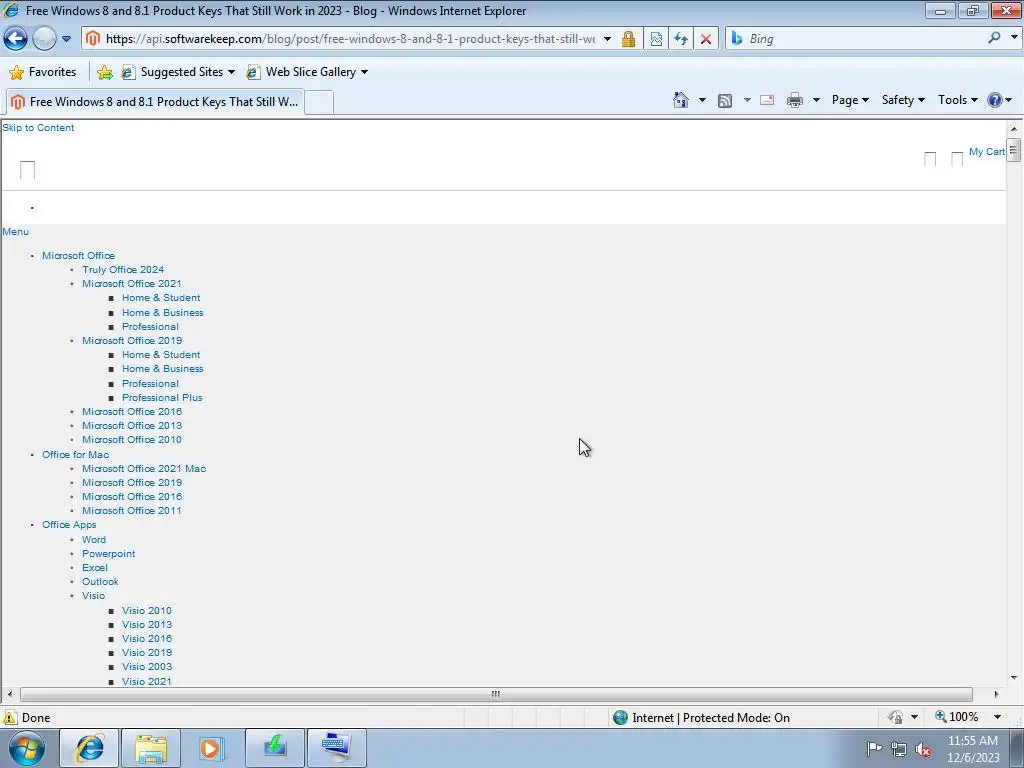The width and height of the screenshot is (1024, 768).
Task: Click the Add to Favorites Bar icon
Action: coord(104,72)
